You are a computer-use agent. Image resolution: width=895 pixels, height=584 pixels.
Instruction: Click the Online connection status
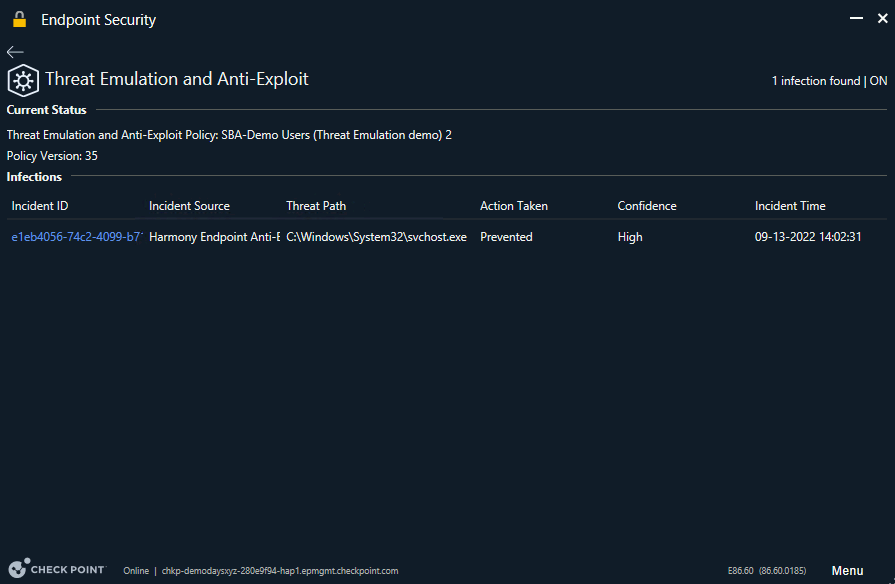(x=136, y=571)
